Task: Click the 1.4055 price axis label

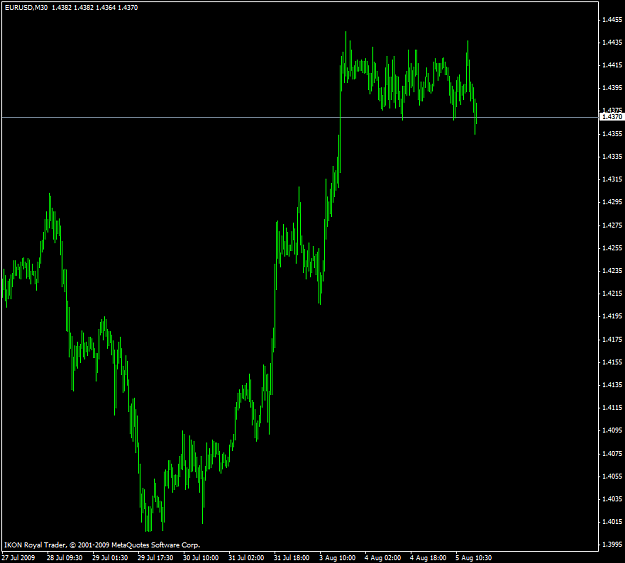Action: 612,476
